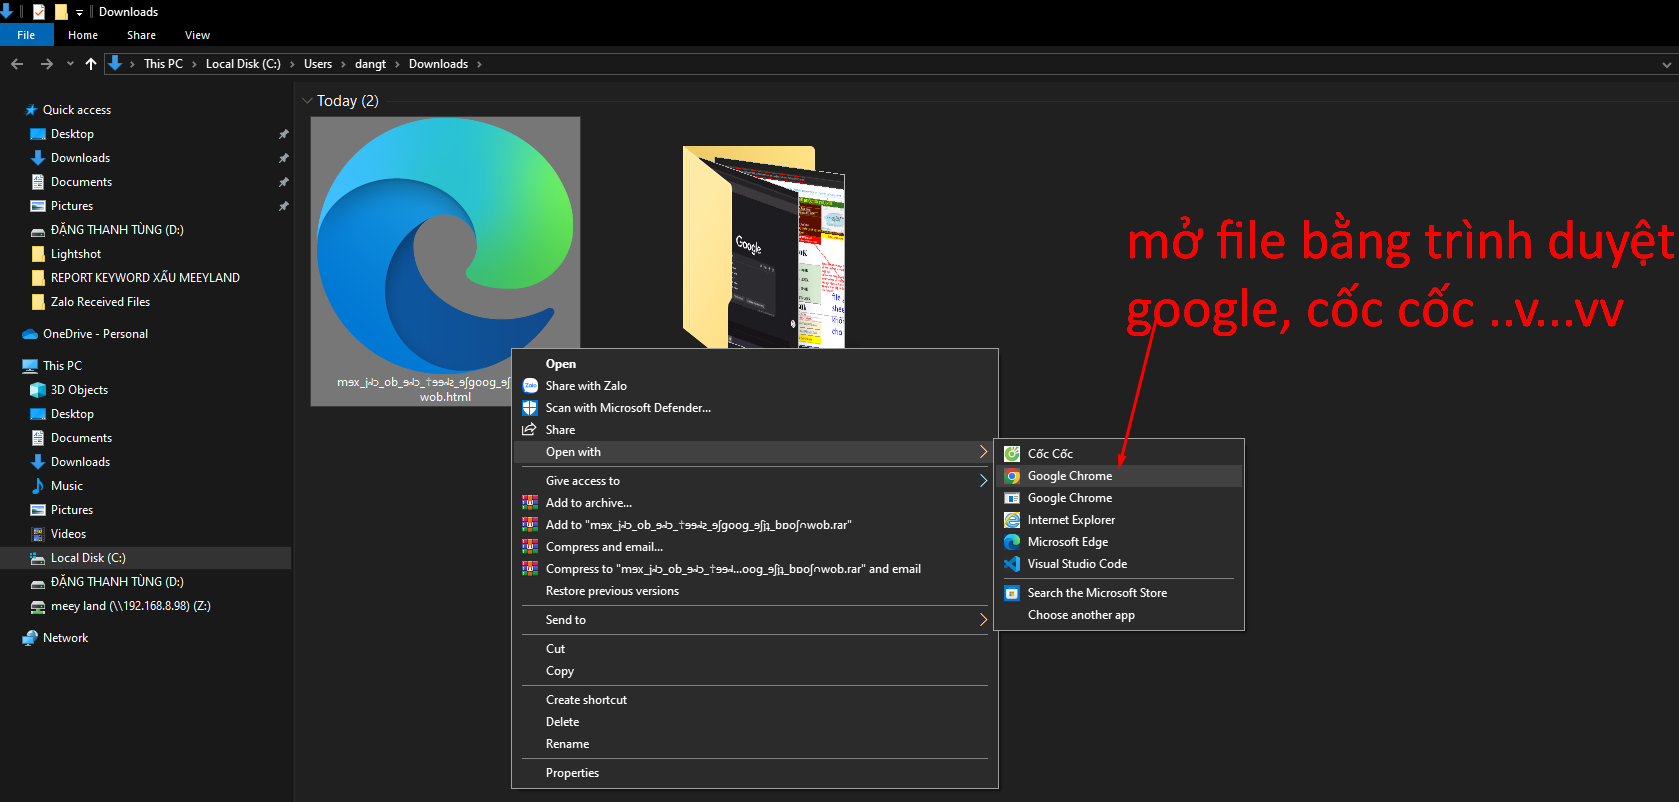Select Search the Microsoft Store

(x=1119, y=593)
